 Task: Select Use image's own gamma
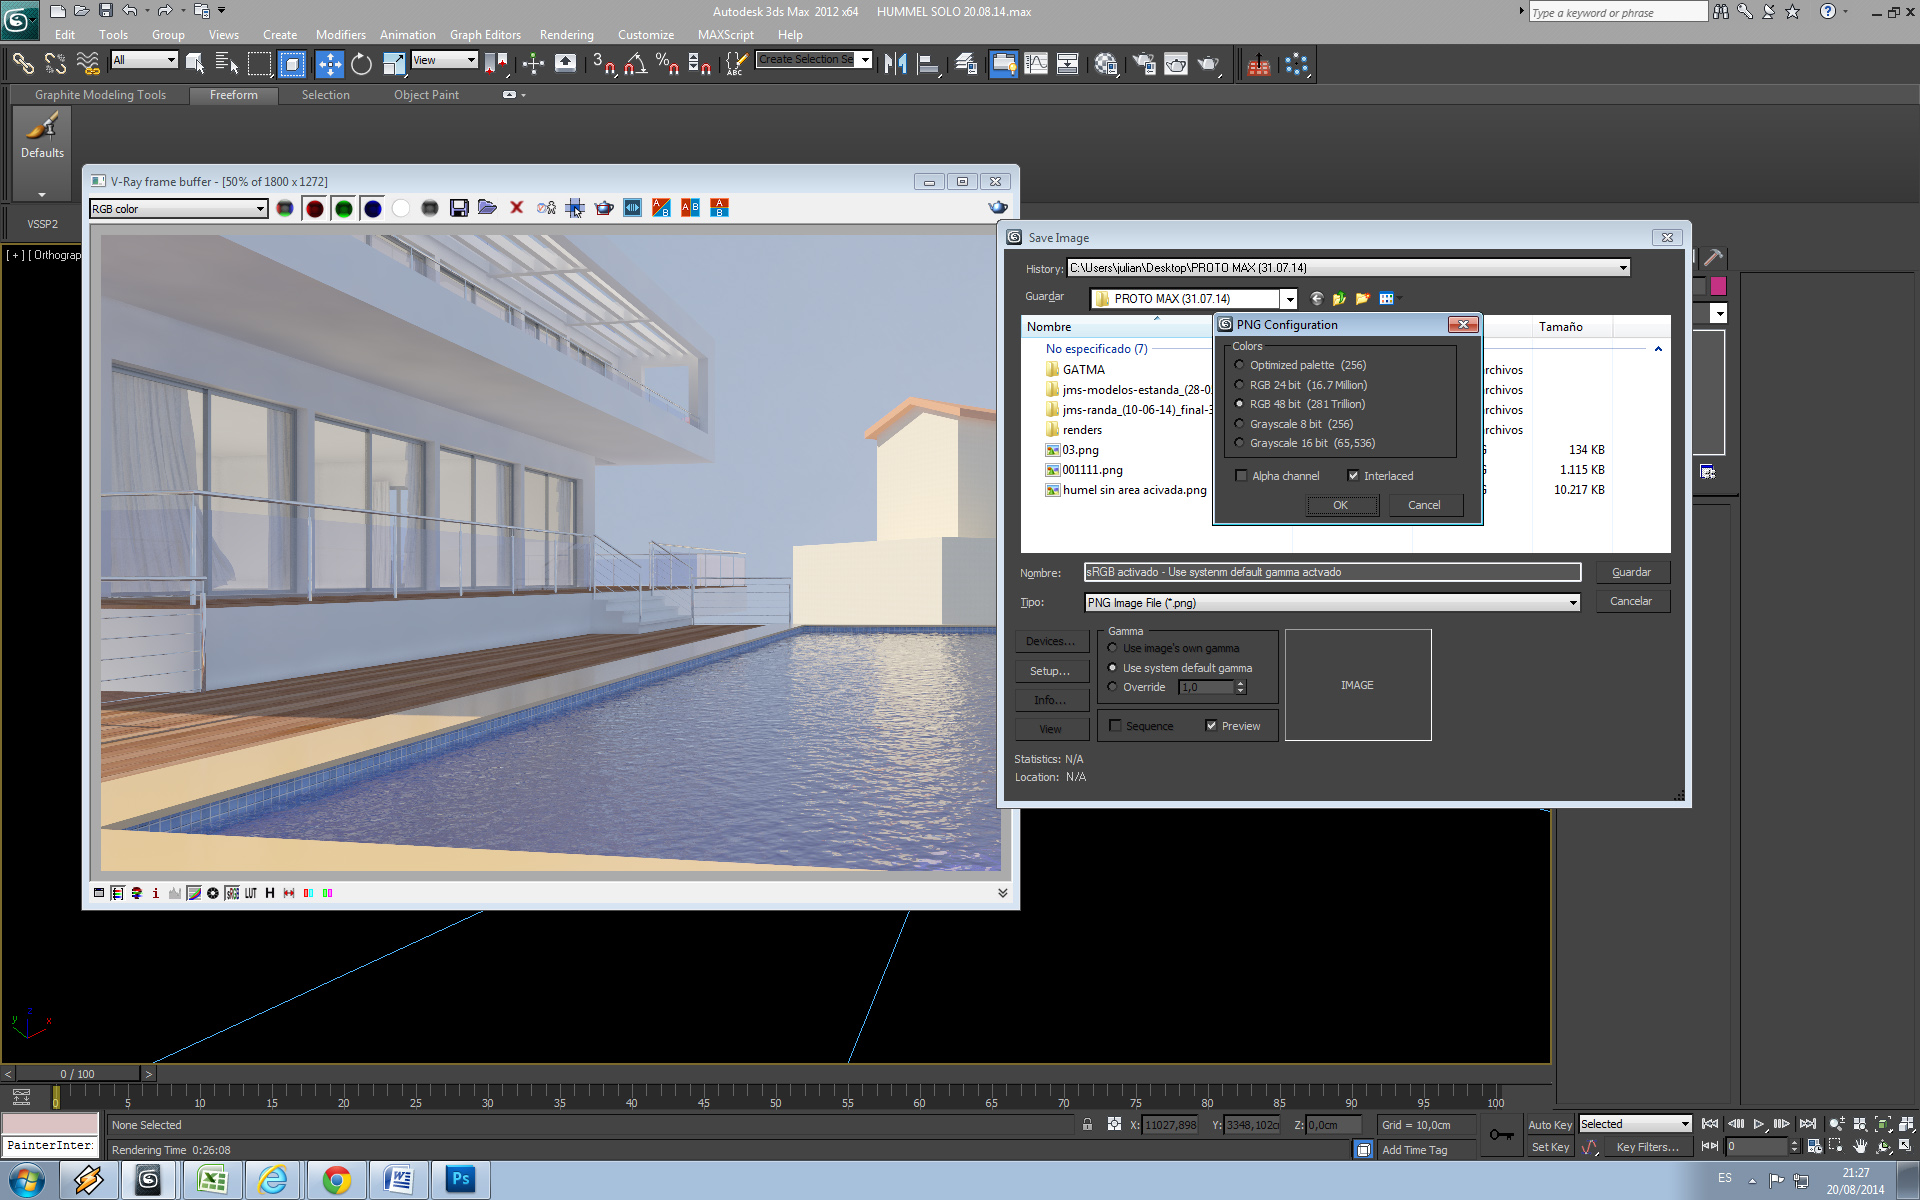point(1113,648)
